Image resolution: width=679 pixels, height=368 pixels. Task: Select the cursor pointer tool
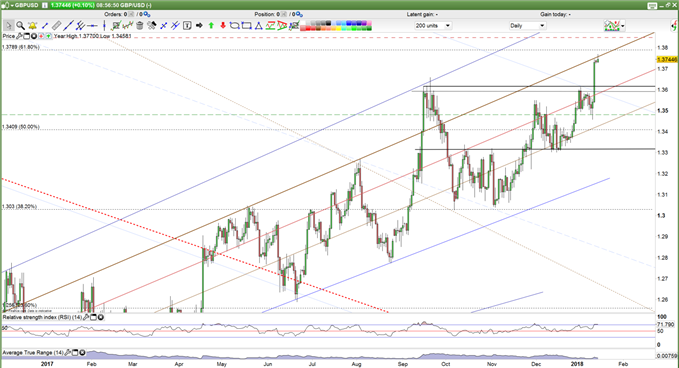point(9,26)
